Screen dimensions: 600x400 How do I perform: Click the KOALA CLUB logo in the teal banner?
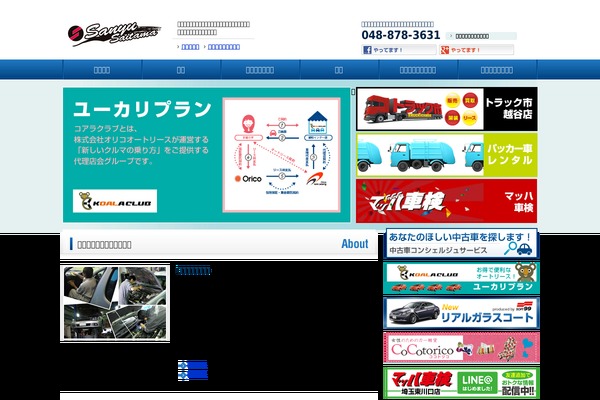tap(115, 201)
